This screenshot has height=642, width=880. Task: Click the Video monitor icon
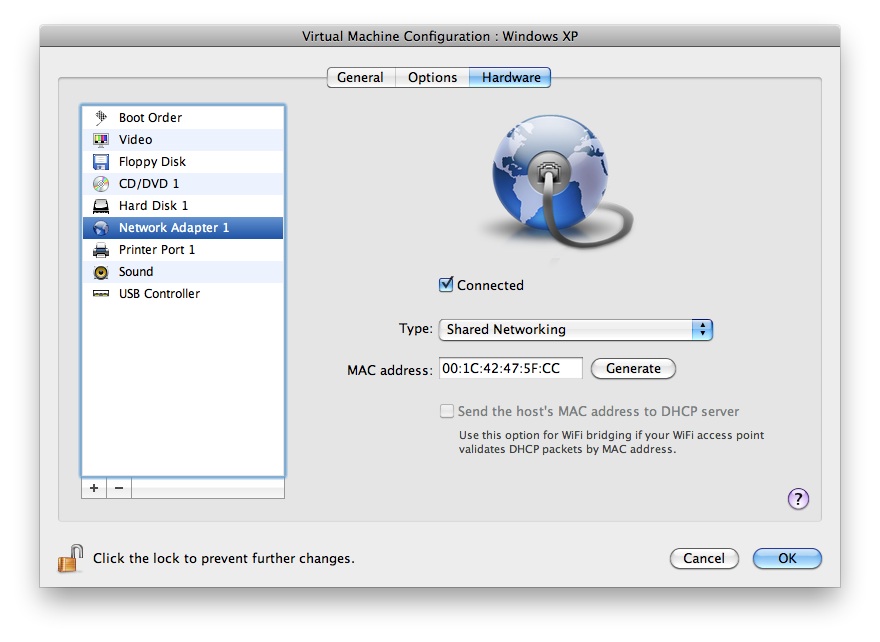pos(101,139)
